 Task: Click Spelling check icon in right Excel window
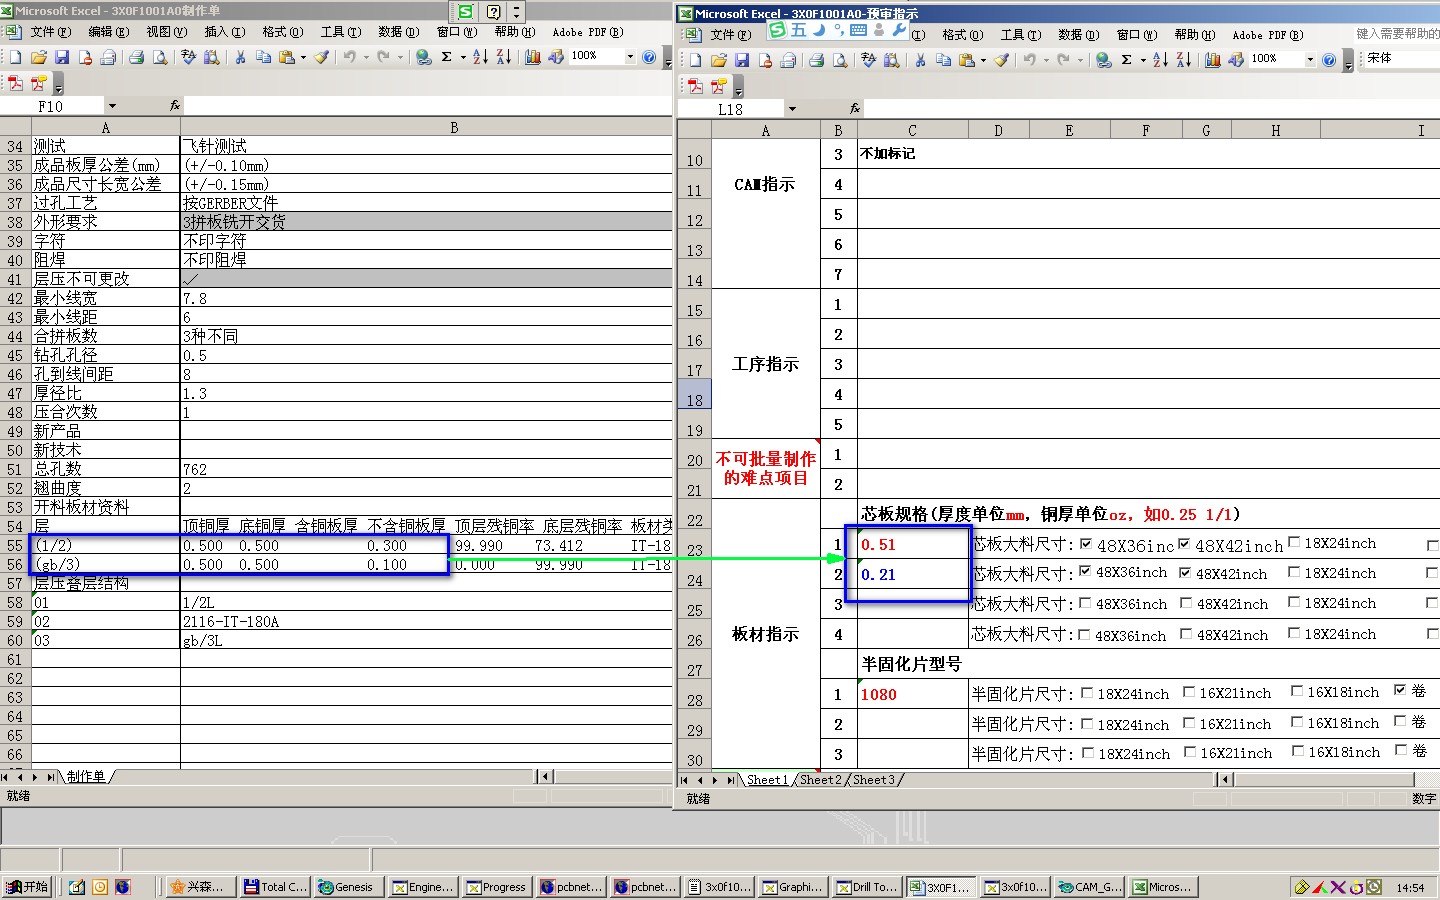point(868,60)
